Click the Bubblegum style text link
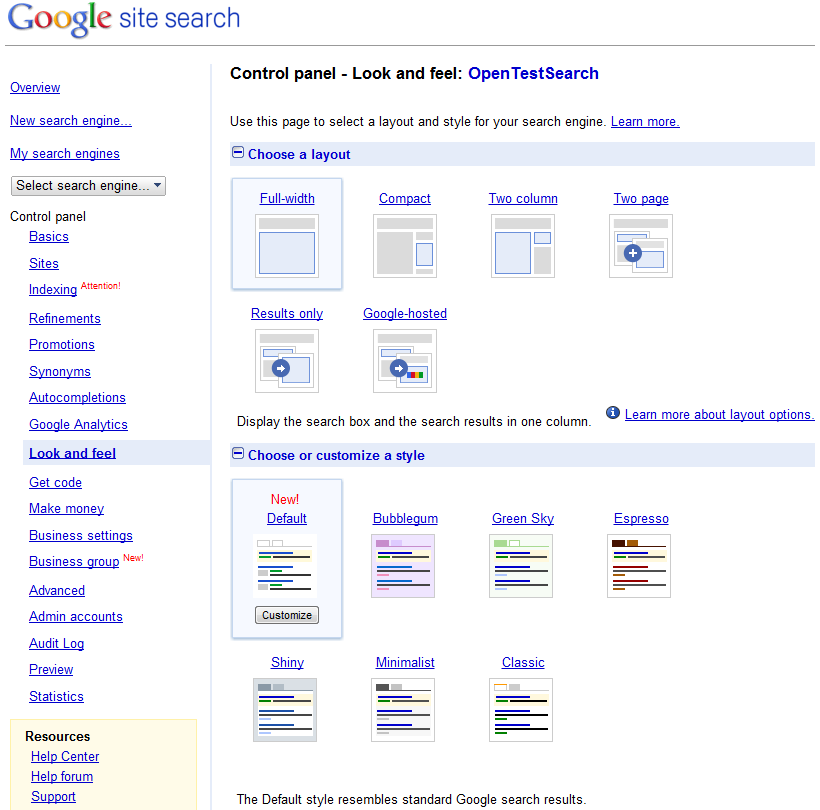 pos(405,518)
